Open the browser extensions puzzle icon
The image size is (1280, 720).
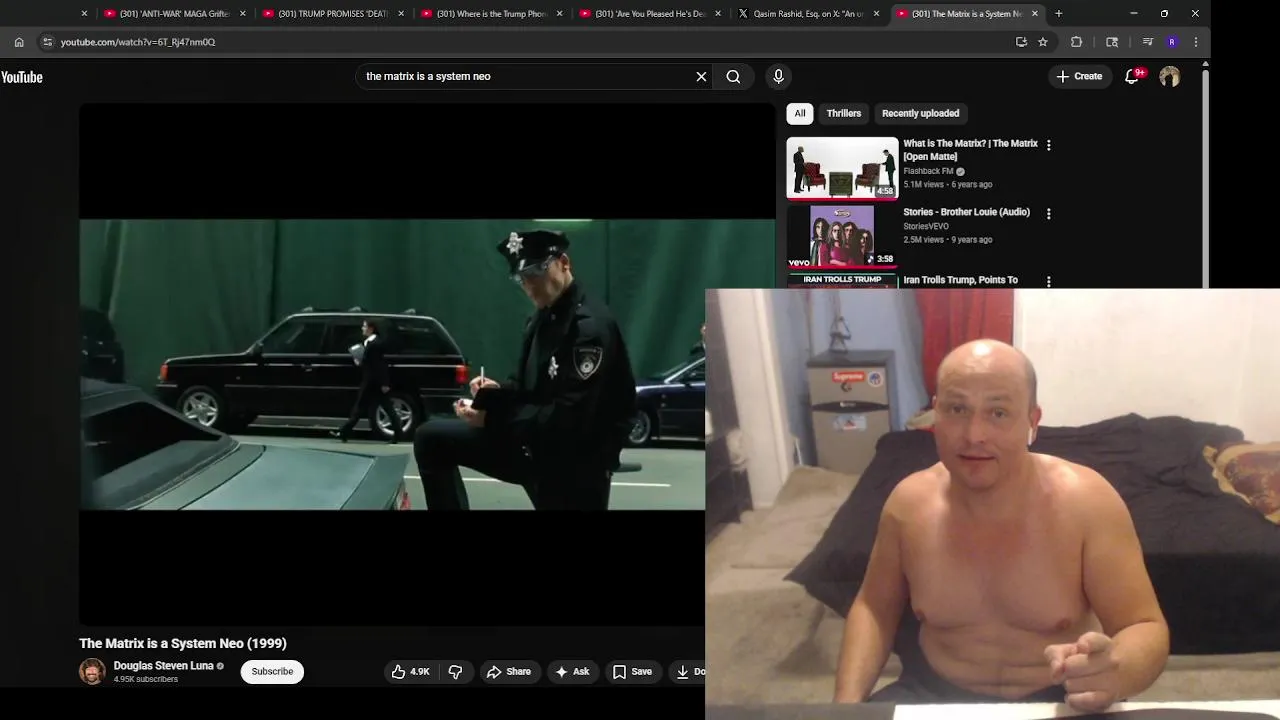pos(1076,42)
